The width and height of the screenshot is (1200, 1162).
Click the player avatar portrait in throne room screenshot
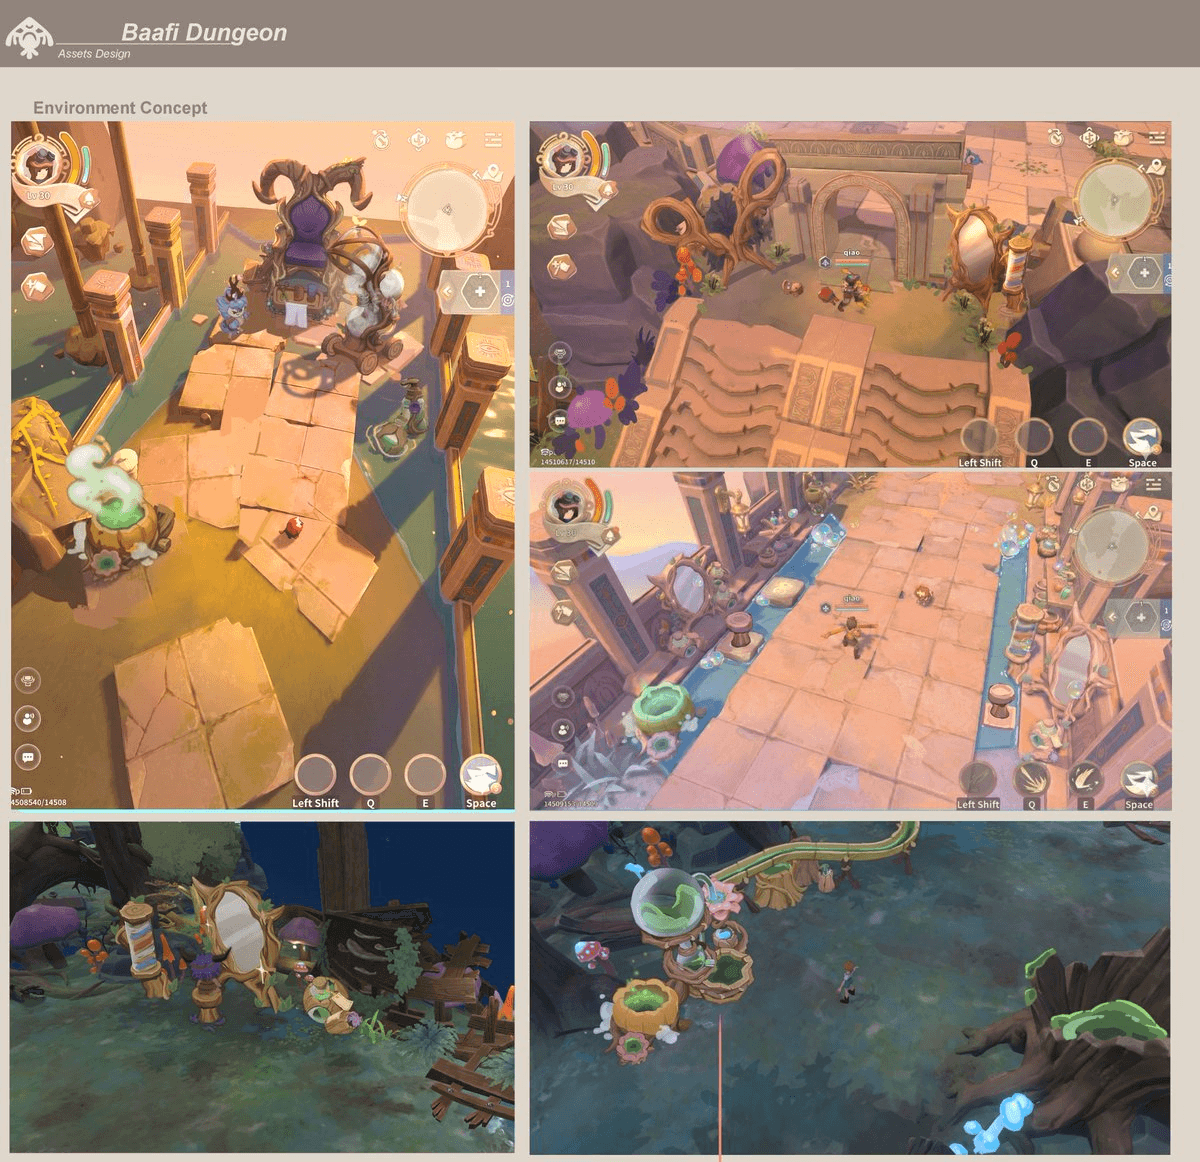[x=42, y=163]
